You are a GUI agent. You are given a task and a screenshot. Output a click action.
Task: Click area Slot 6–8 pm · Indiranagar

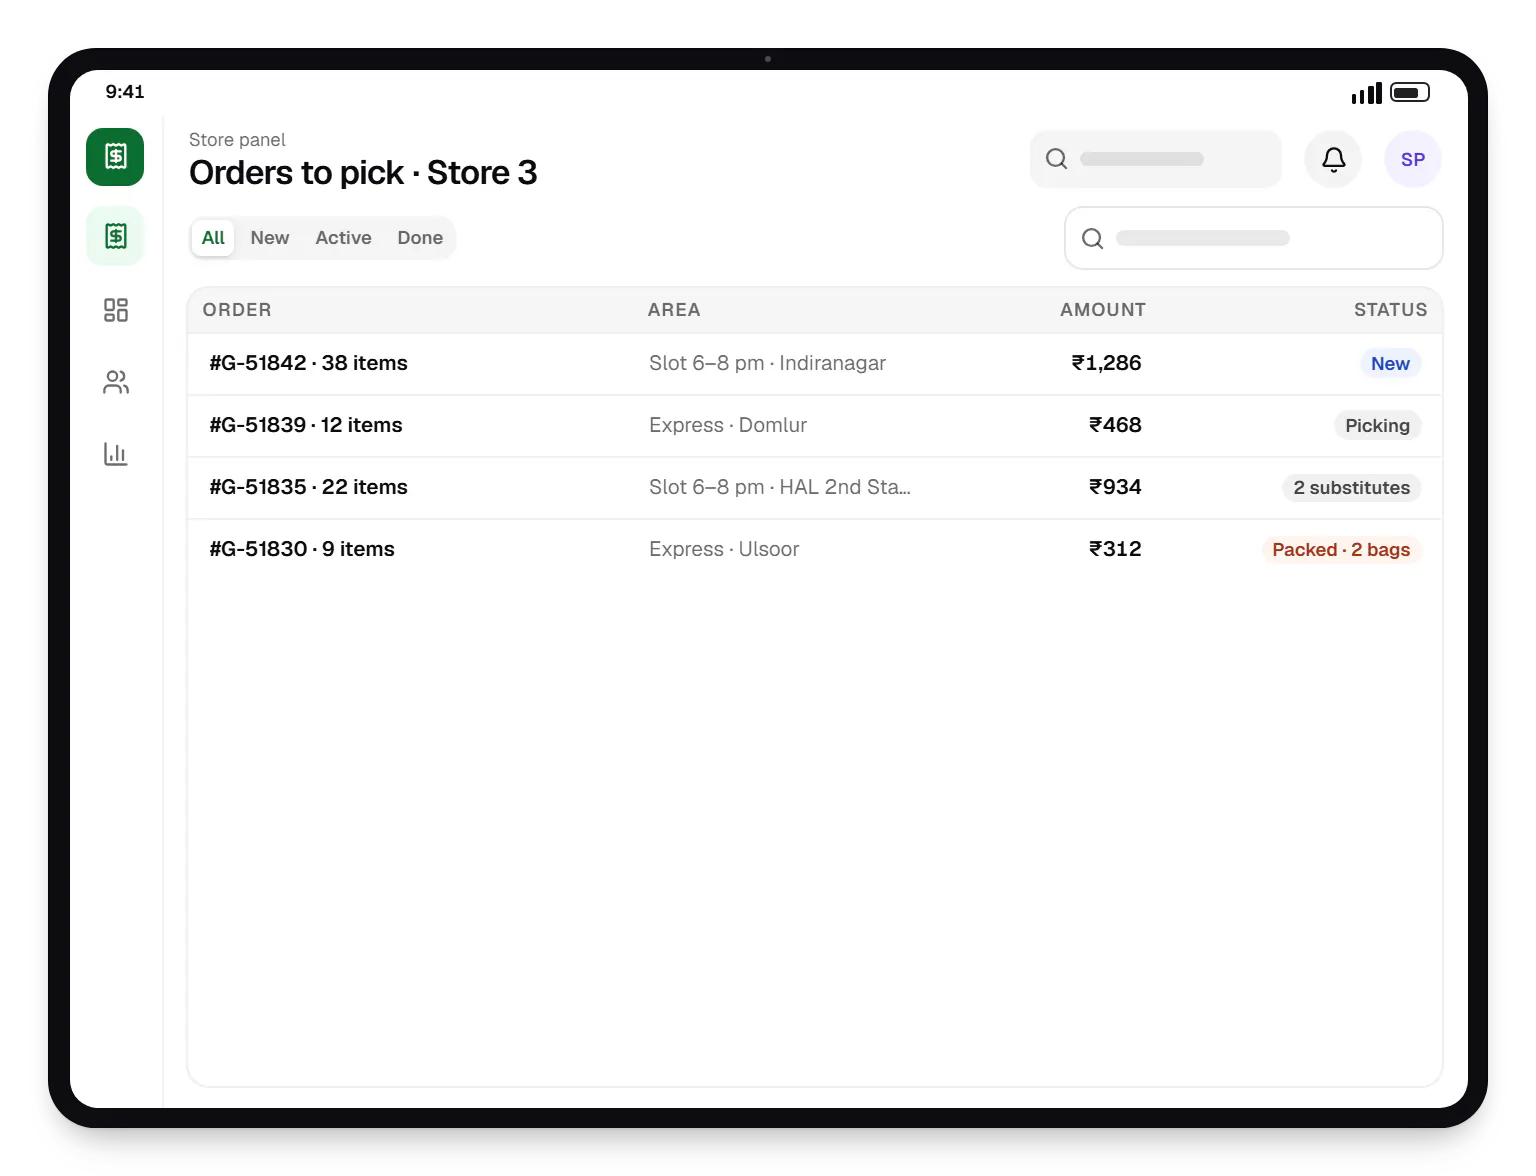click(767, 363)
